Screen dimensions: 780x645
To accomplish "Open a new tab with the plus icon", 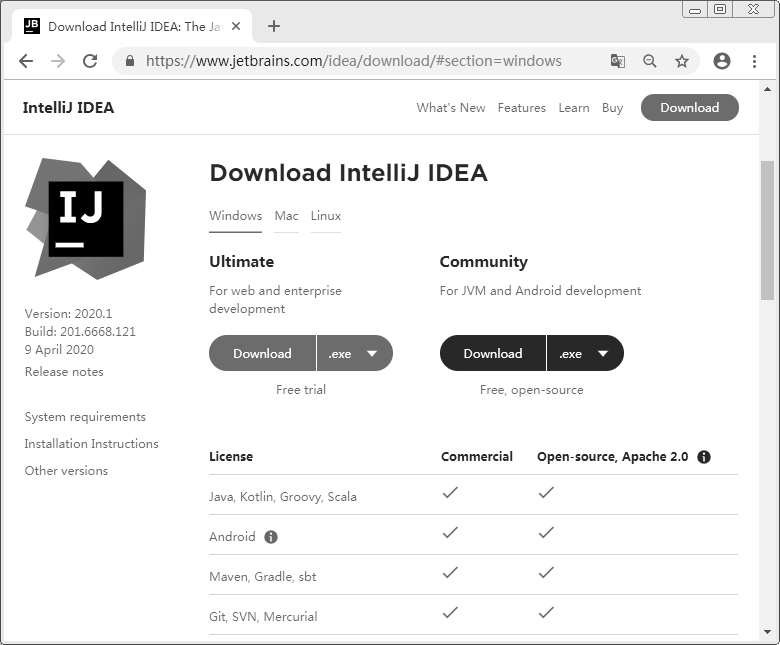I will (x=274, y=26).
